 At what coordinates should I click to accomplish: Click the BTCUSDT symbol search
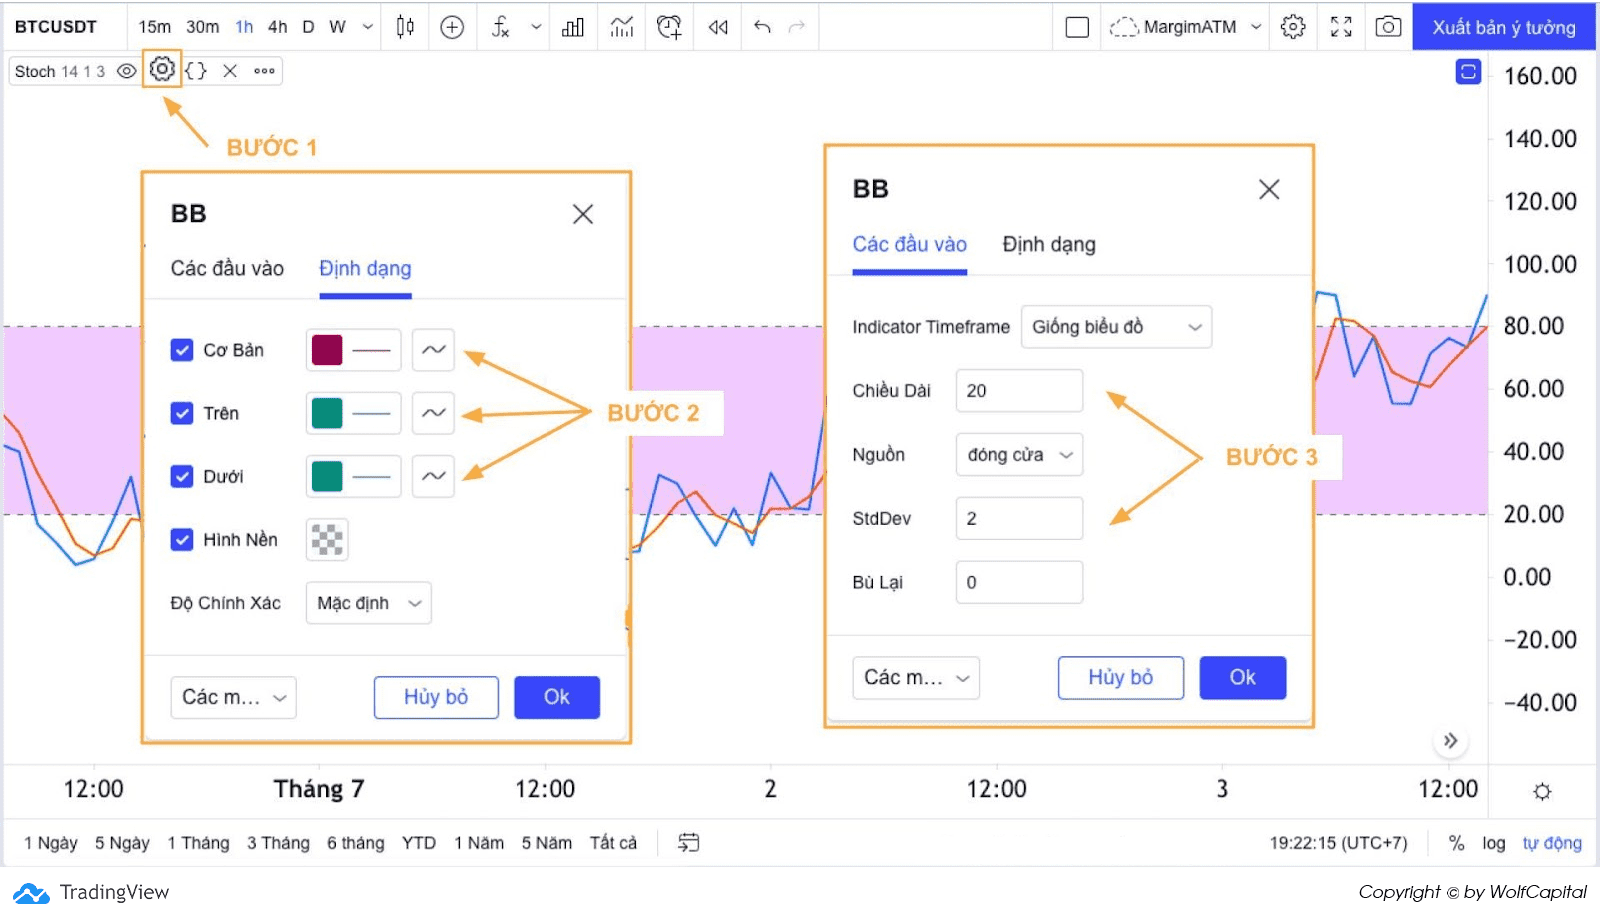(56, 27)
